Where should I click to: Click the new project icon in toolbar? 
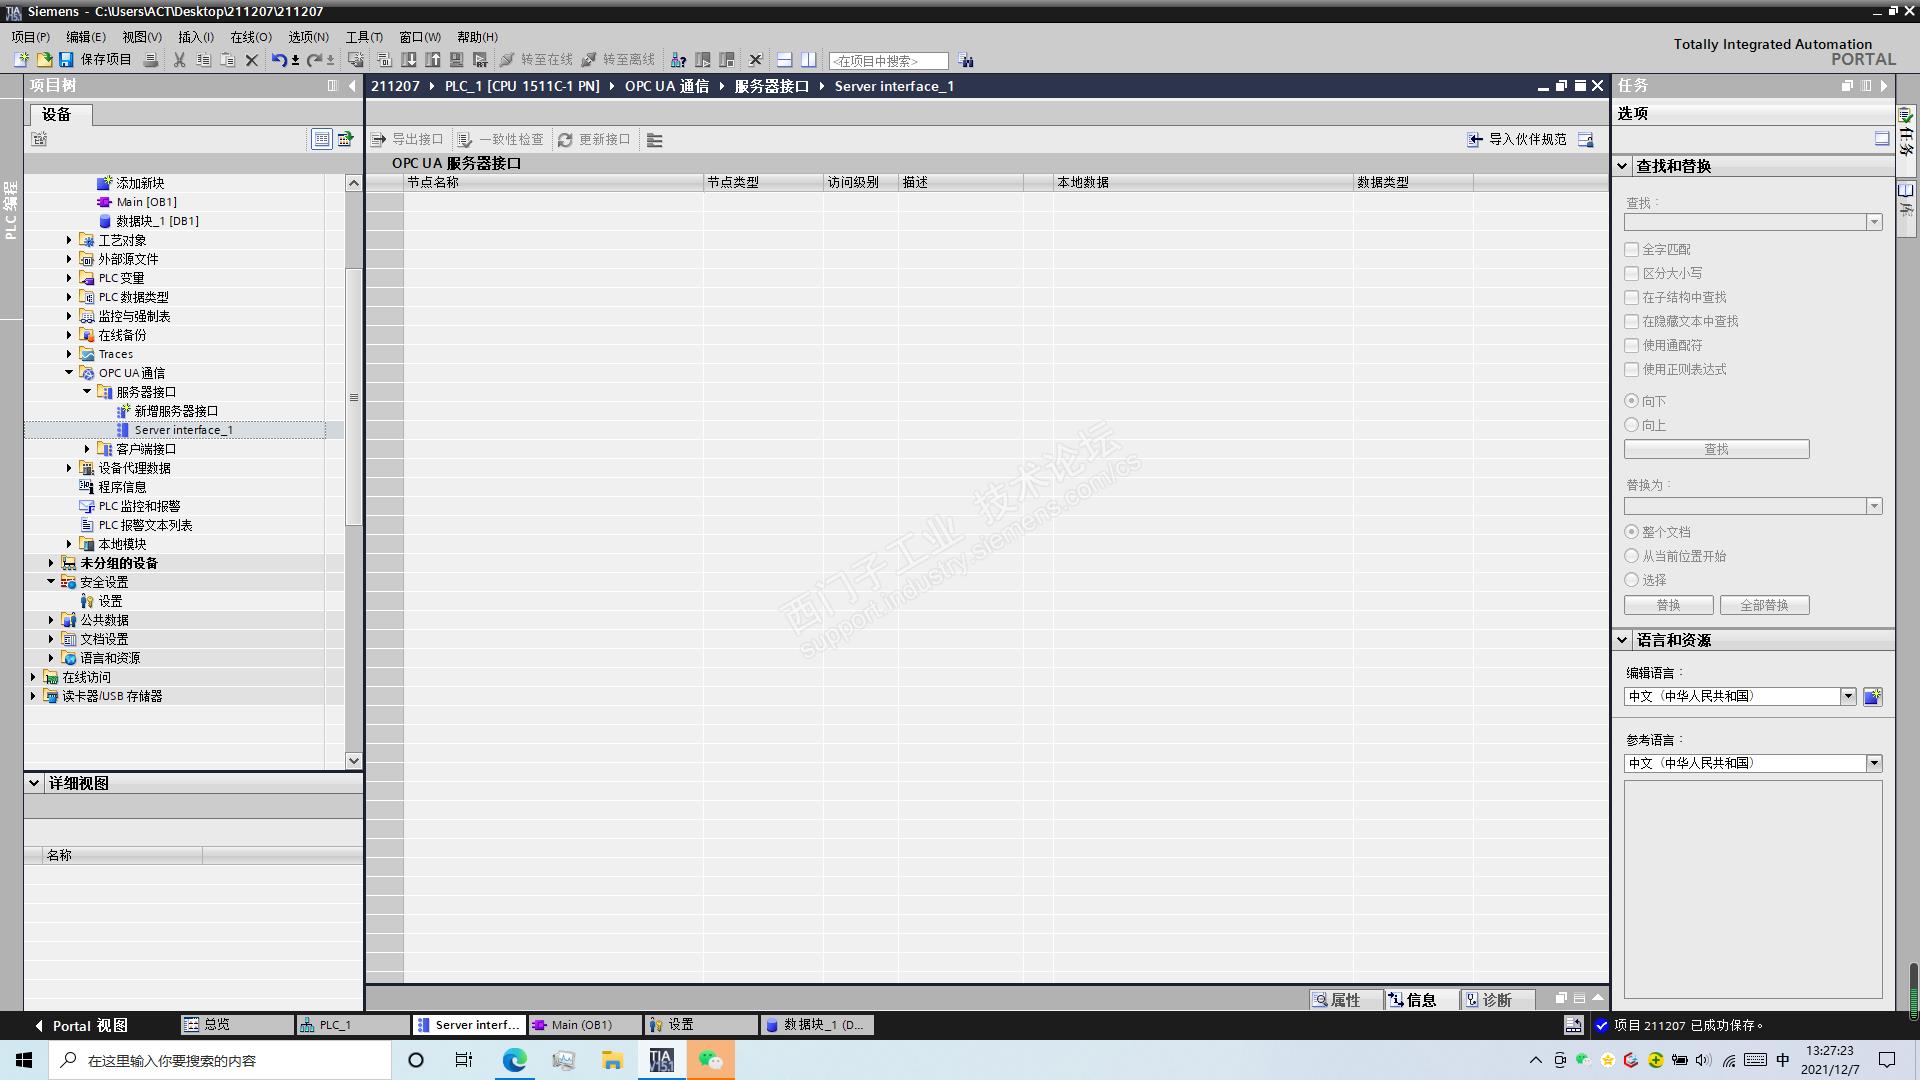point(20,60)
